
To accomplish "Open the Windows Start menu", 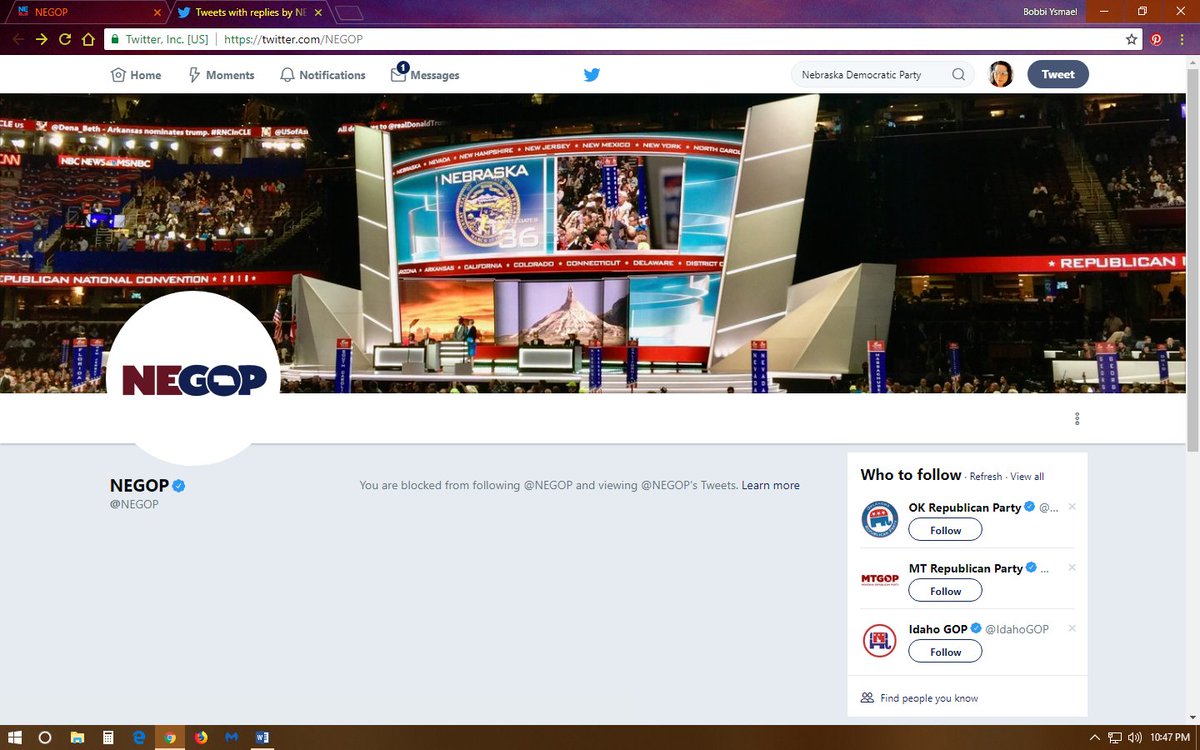I will pos(15,737).
